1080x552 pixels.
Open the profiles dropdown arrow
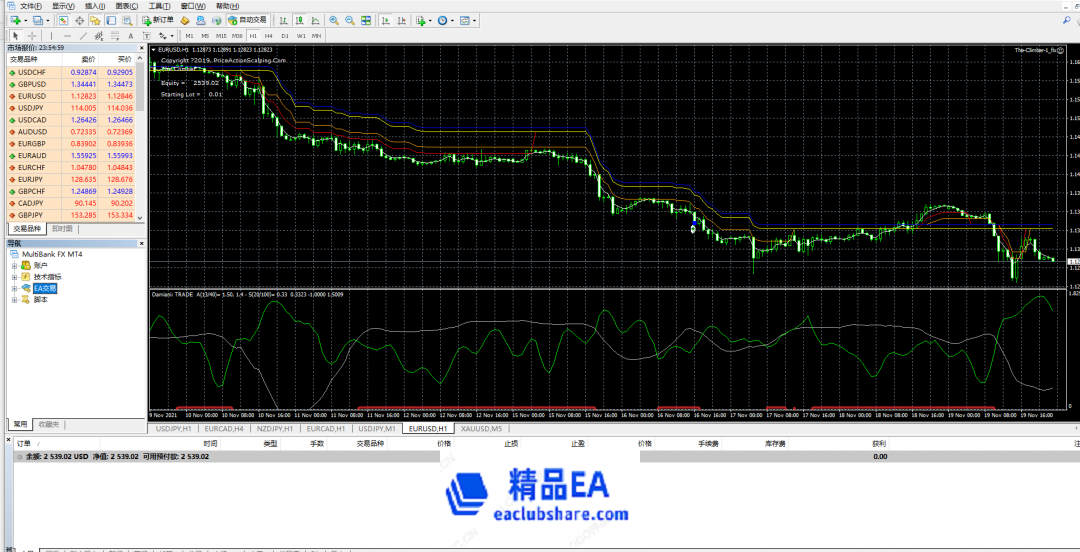point(48,21)
